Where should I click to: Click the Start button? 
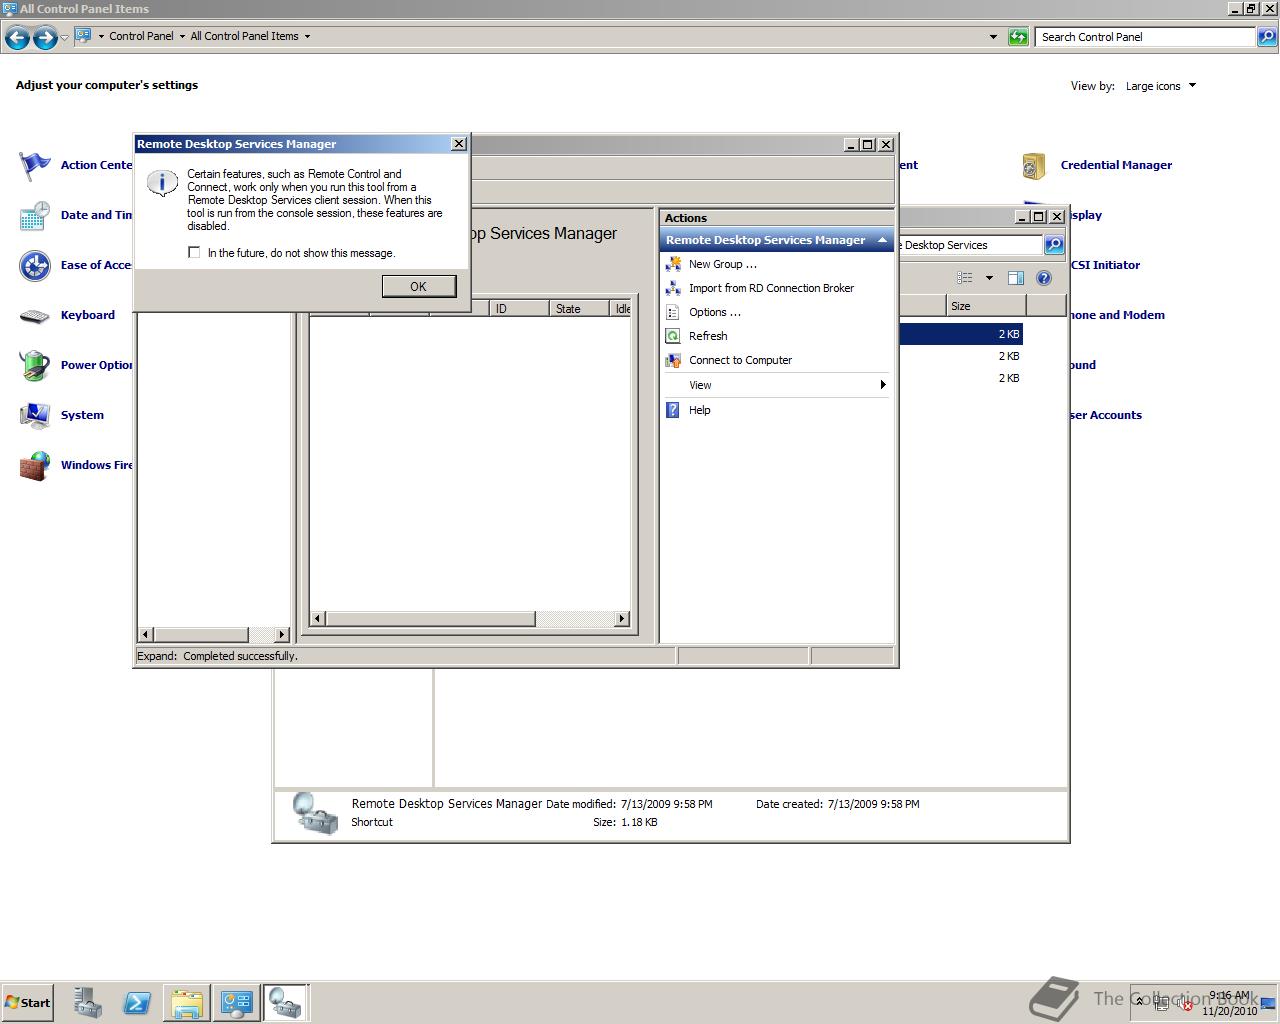[x=27, y=1003]
